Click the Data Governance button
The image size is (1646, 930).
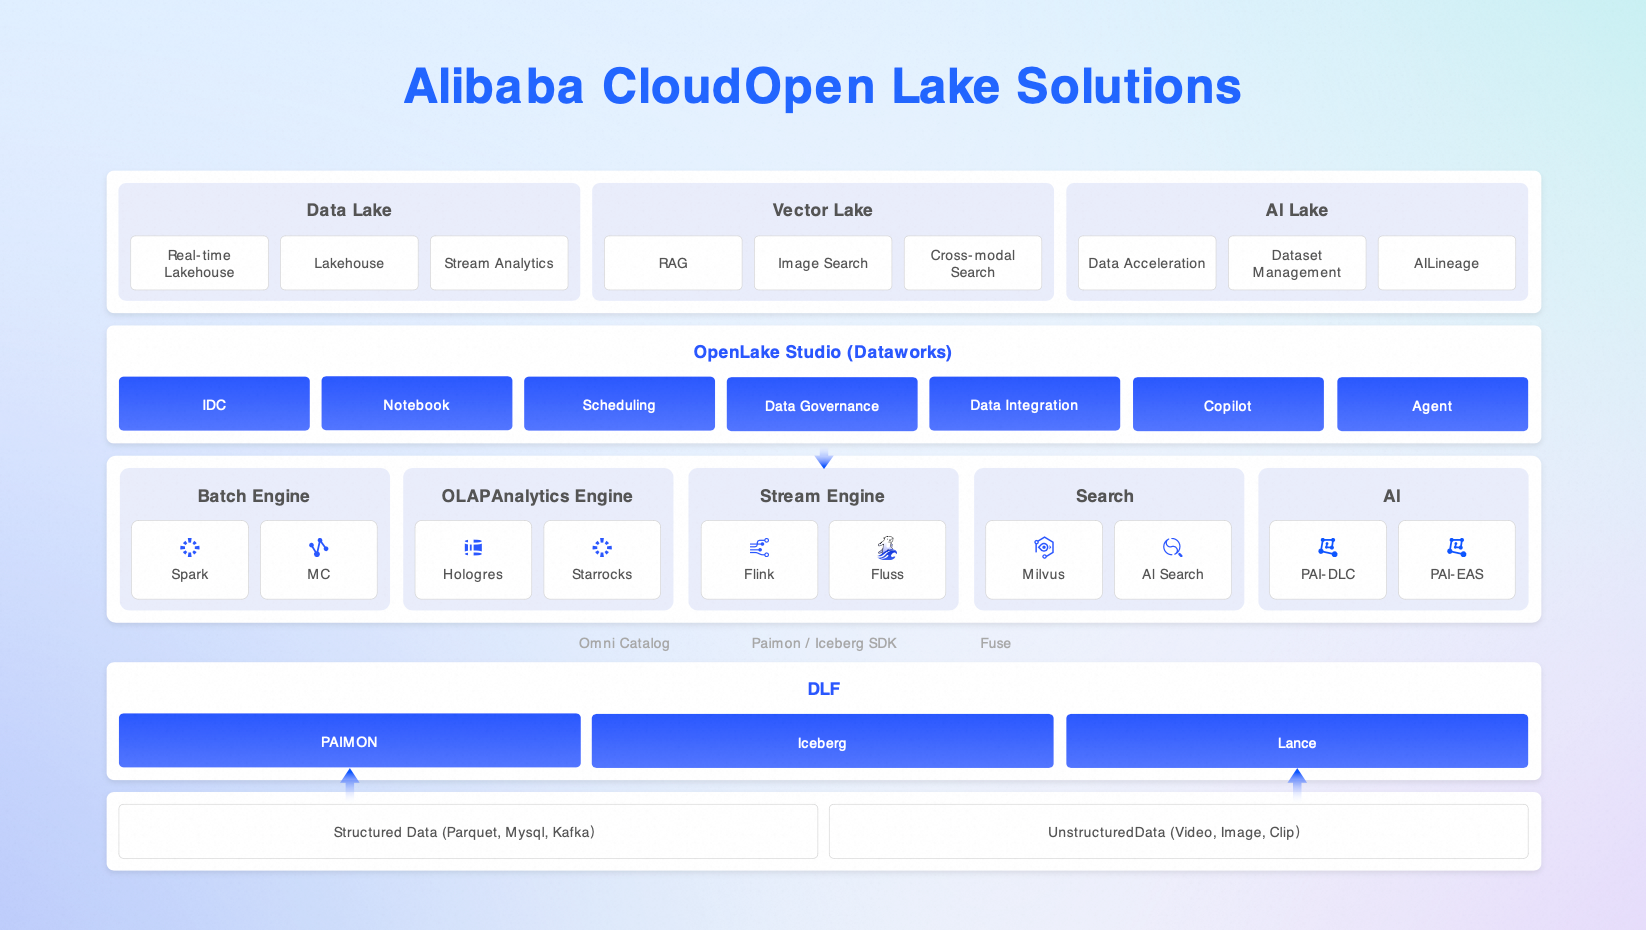click(822, 404)
